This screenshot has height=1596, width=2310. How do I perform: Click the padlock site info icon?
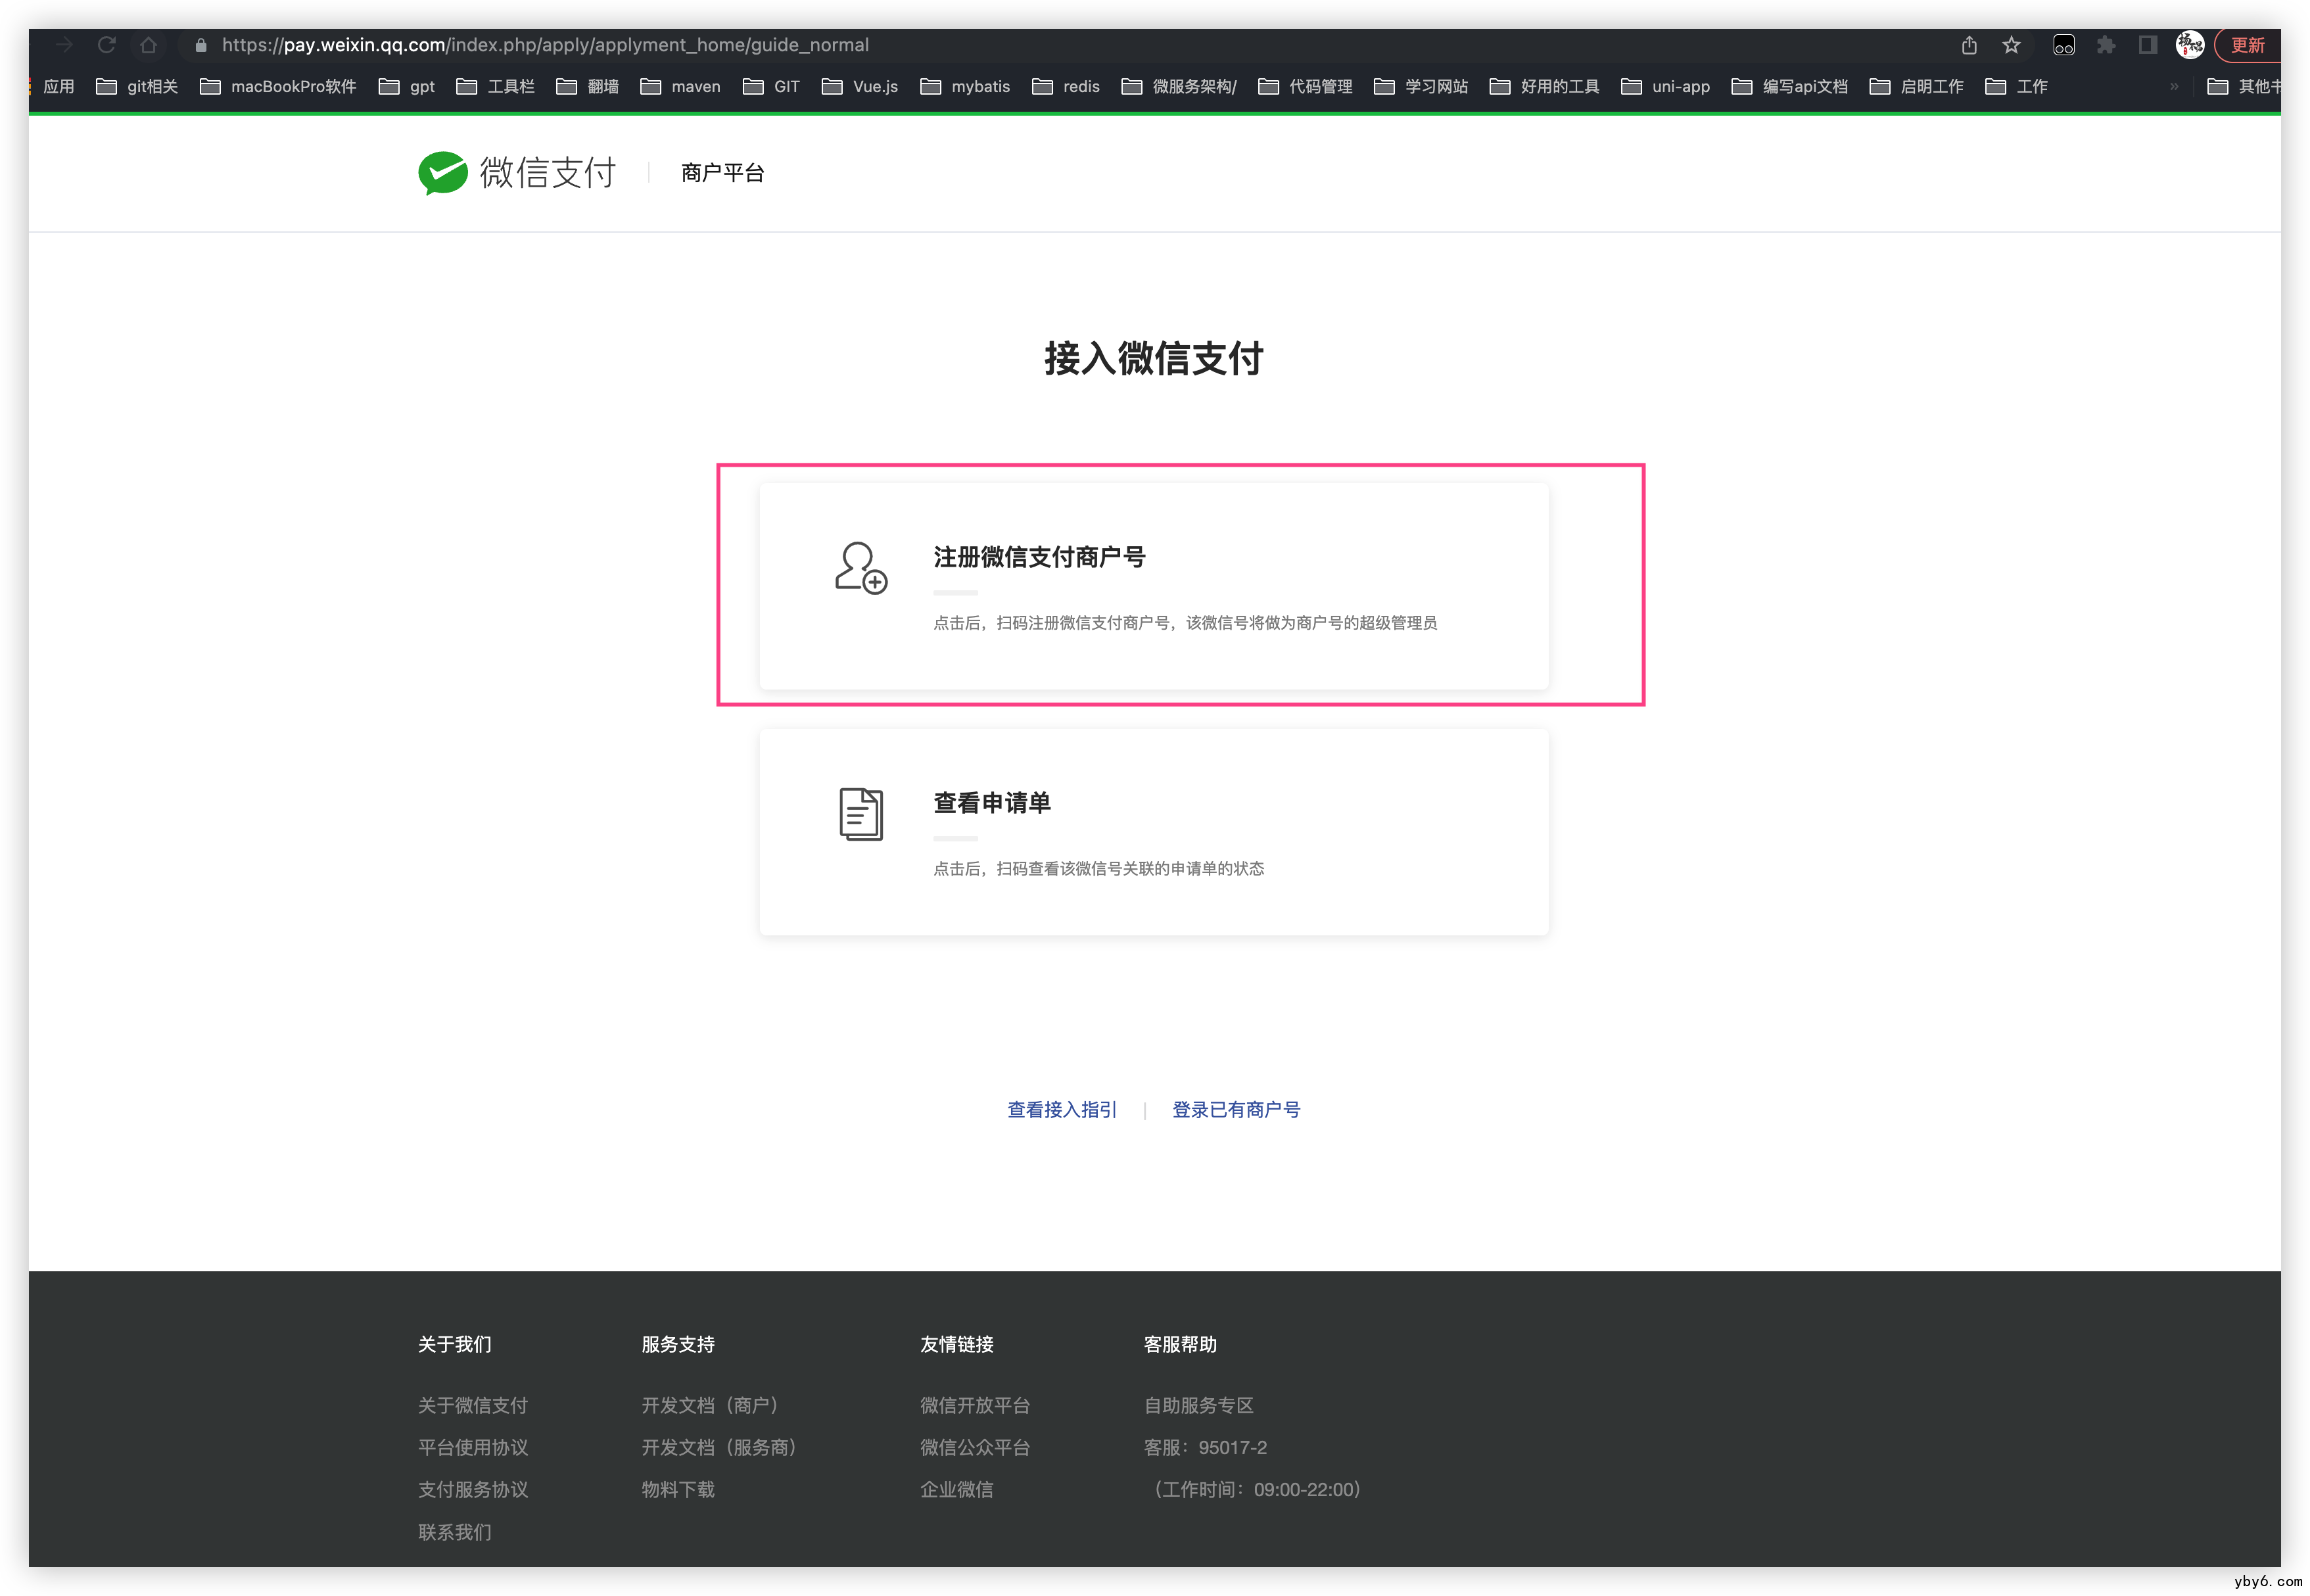pos(201,45)
